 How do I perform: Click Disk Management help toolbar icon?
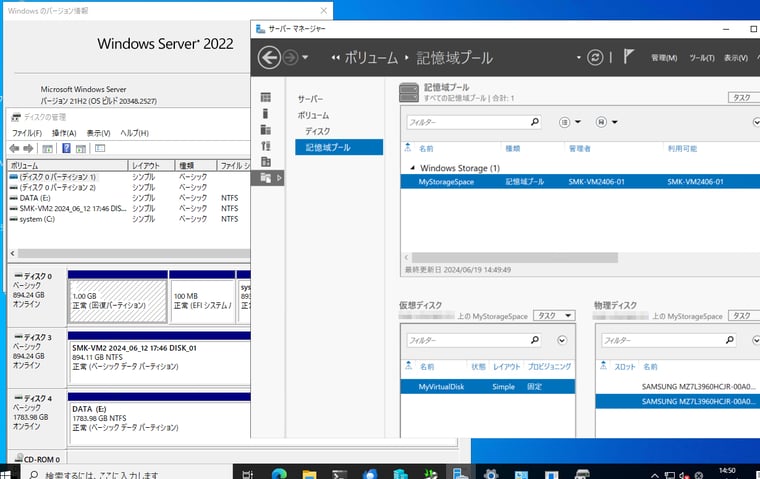66,148
